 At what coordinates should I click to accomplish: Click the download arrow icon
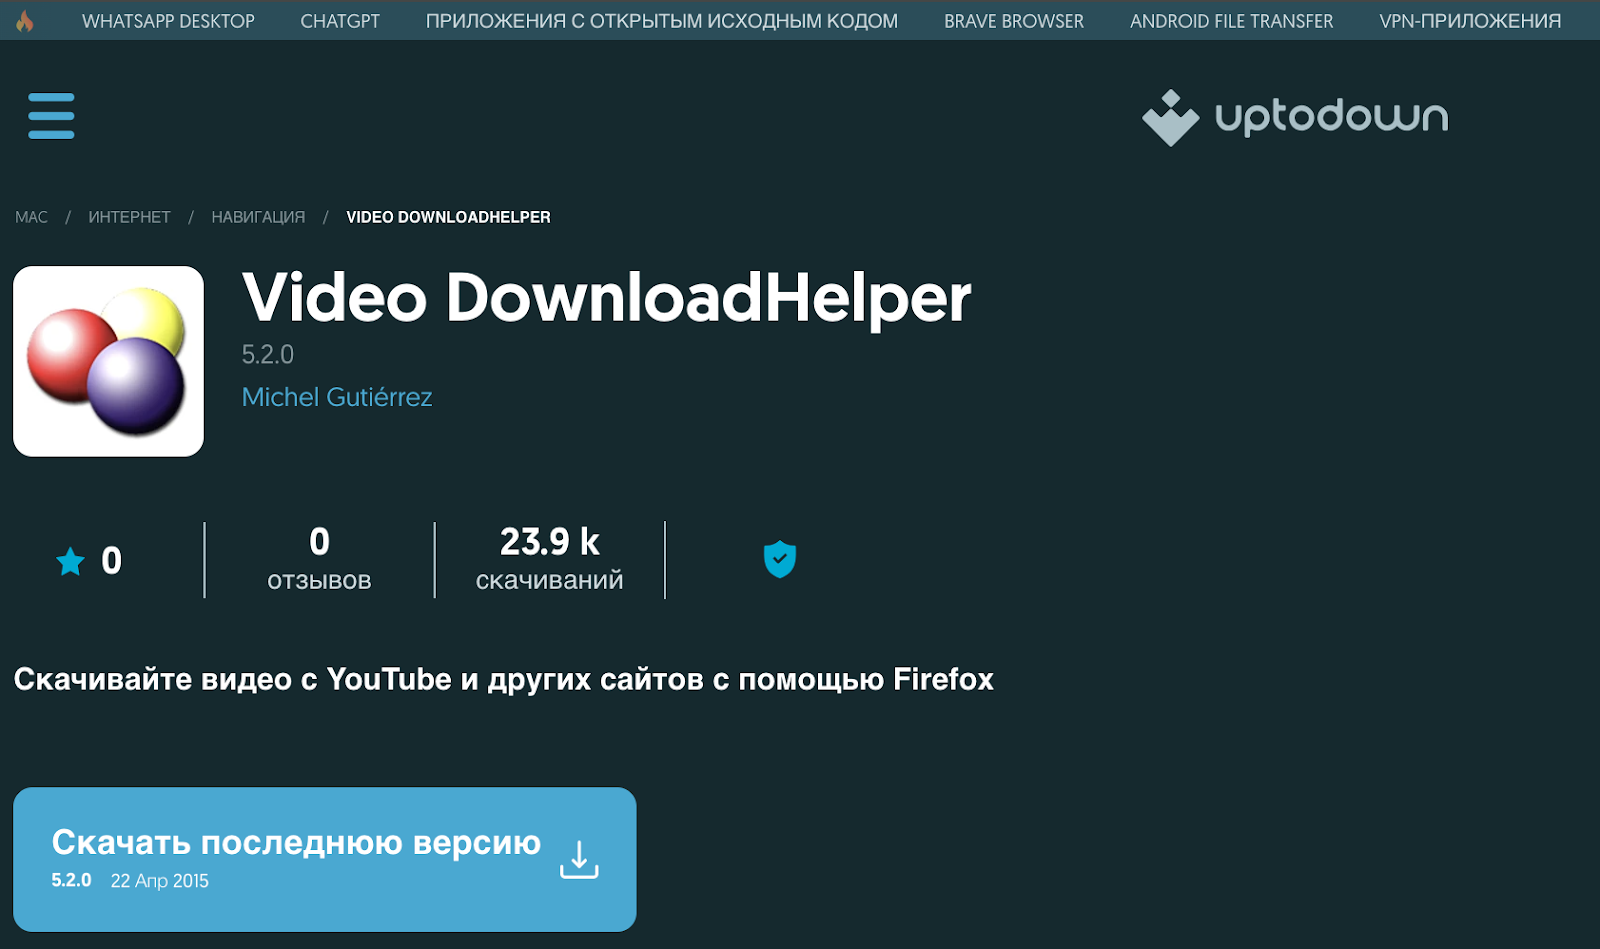(x=579, y=860)
